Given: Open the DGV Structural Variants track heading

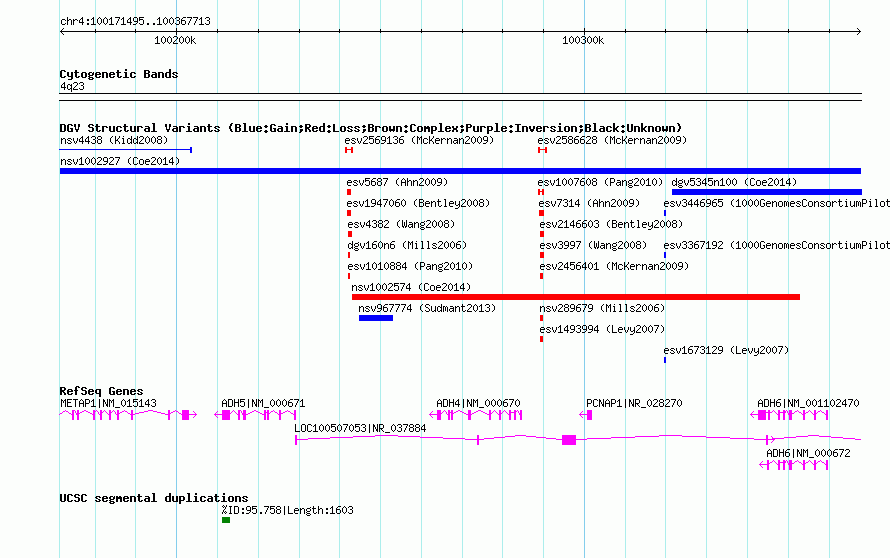Looking at the screenshot, I should 371,128.
